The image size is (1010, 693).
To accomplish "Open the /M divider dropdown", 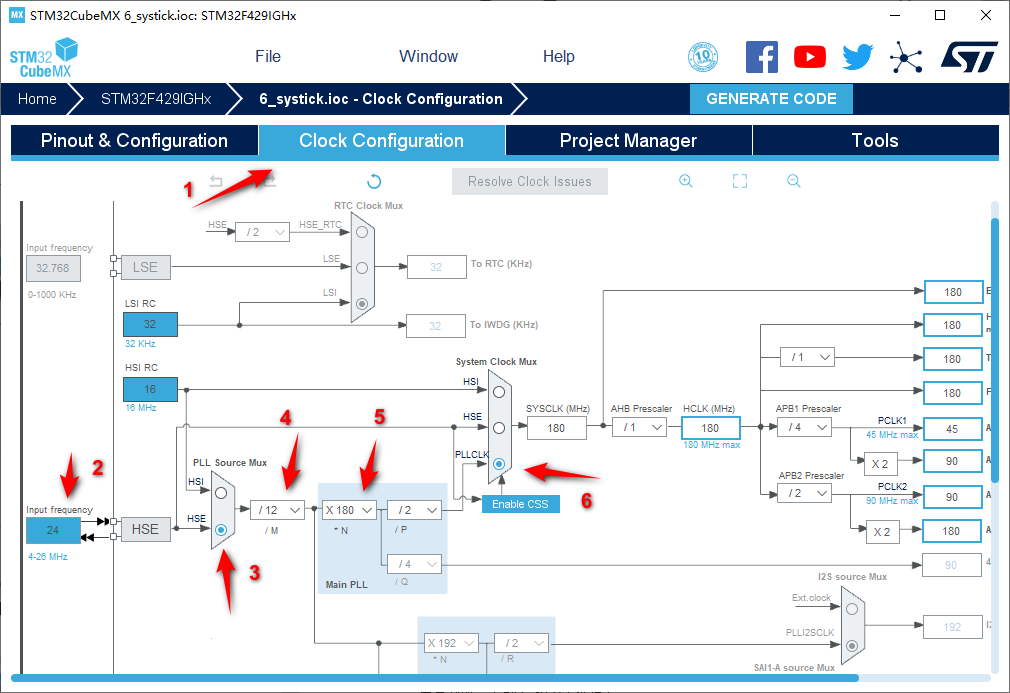I will click(277, 510).
